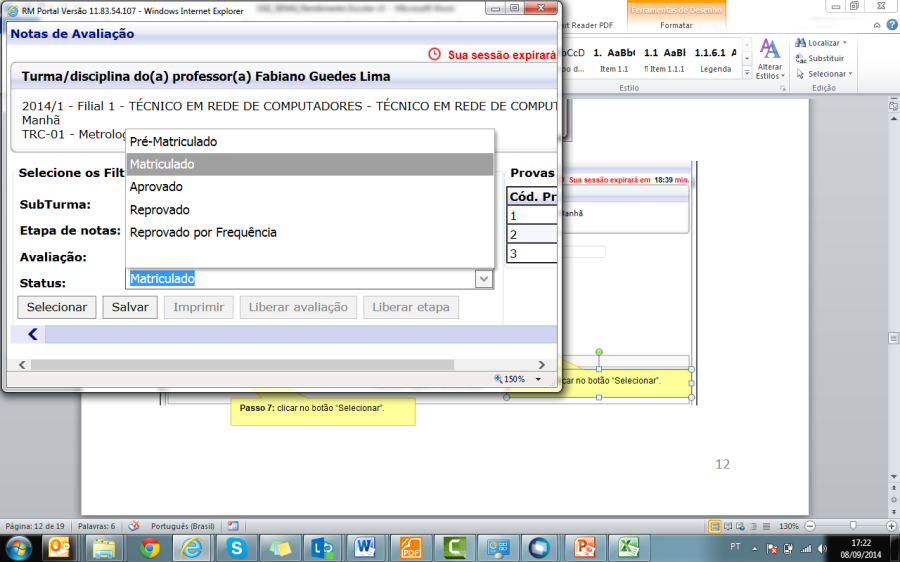Open the Localizar dropdown arrow
The height and width of the screenshot is (562, 900).
click(845, 43)
